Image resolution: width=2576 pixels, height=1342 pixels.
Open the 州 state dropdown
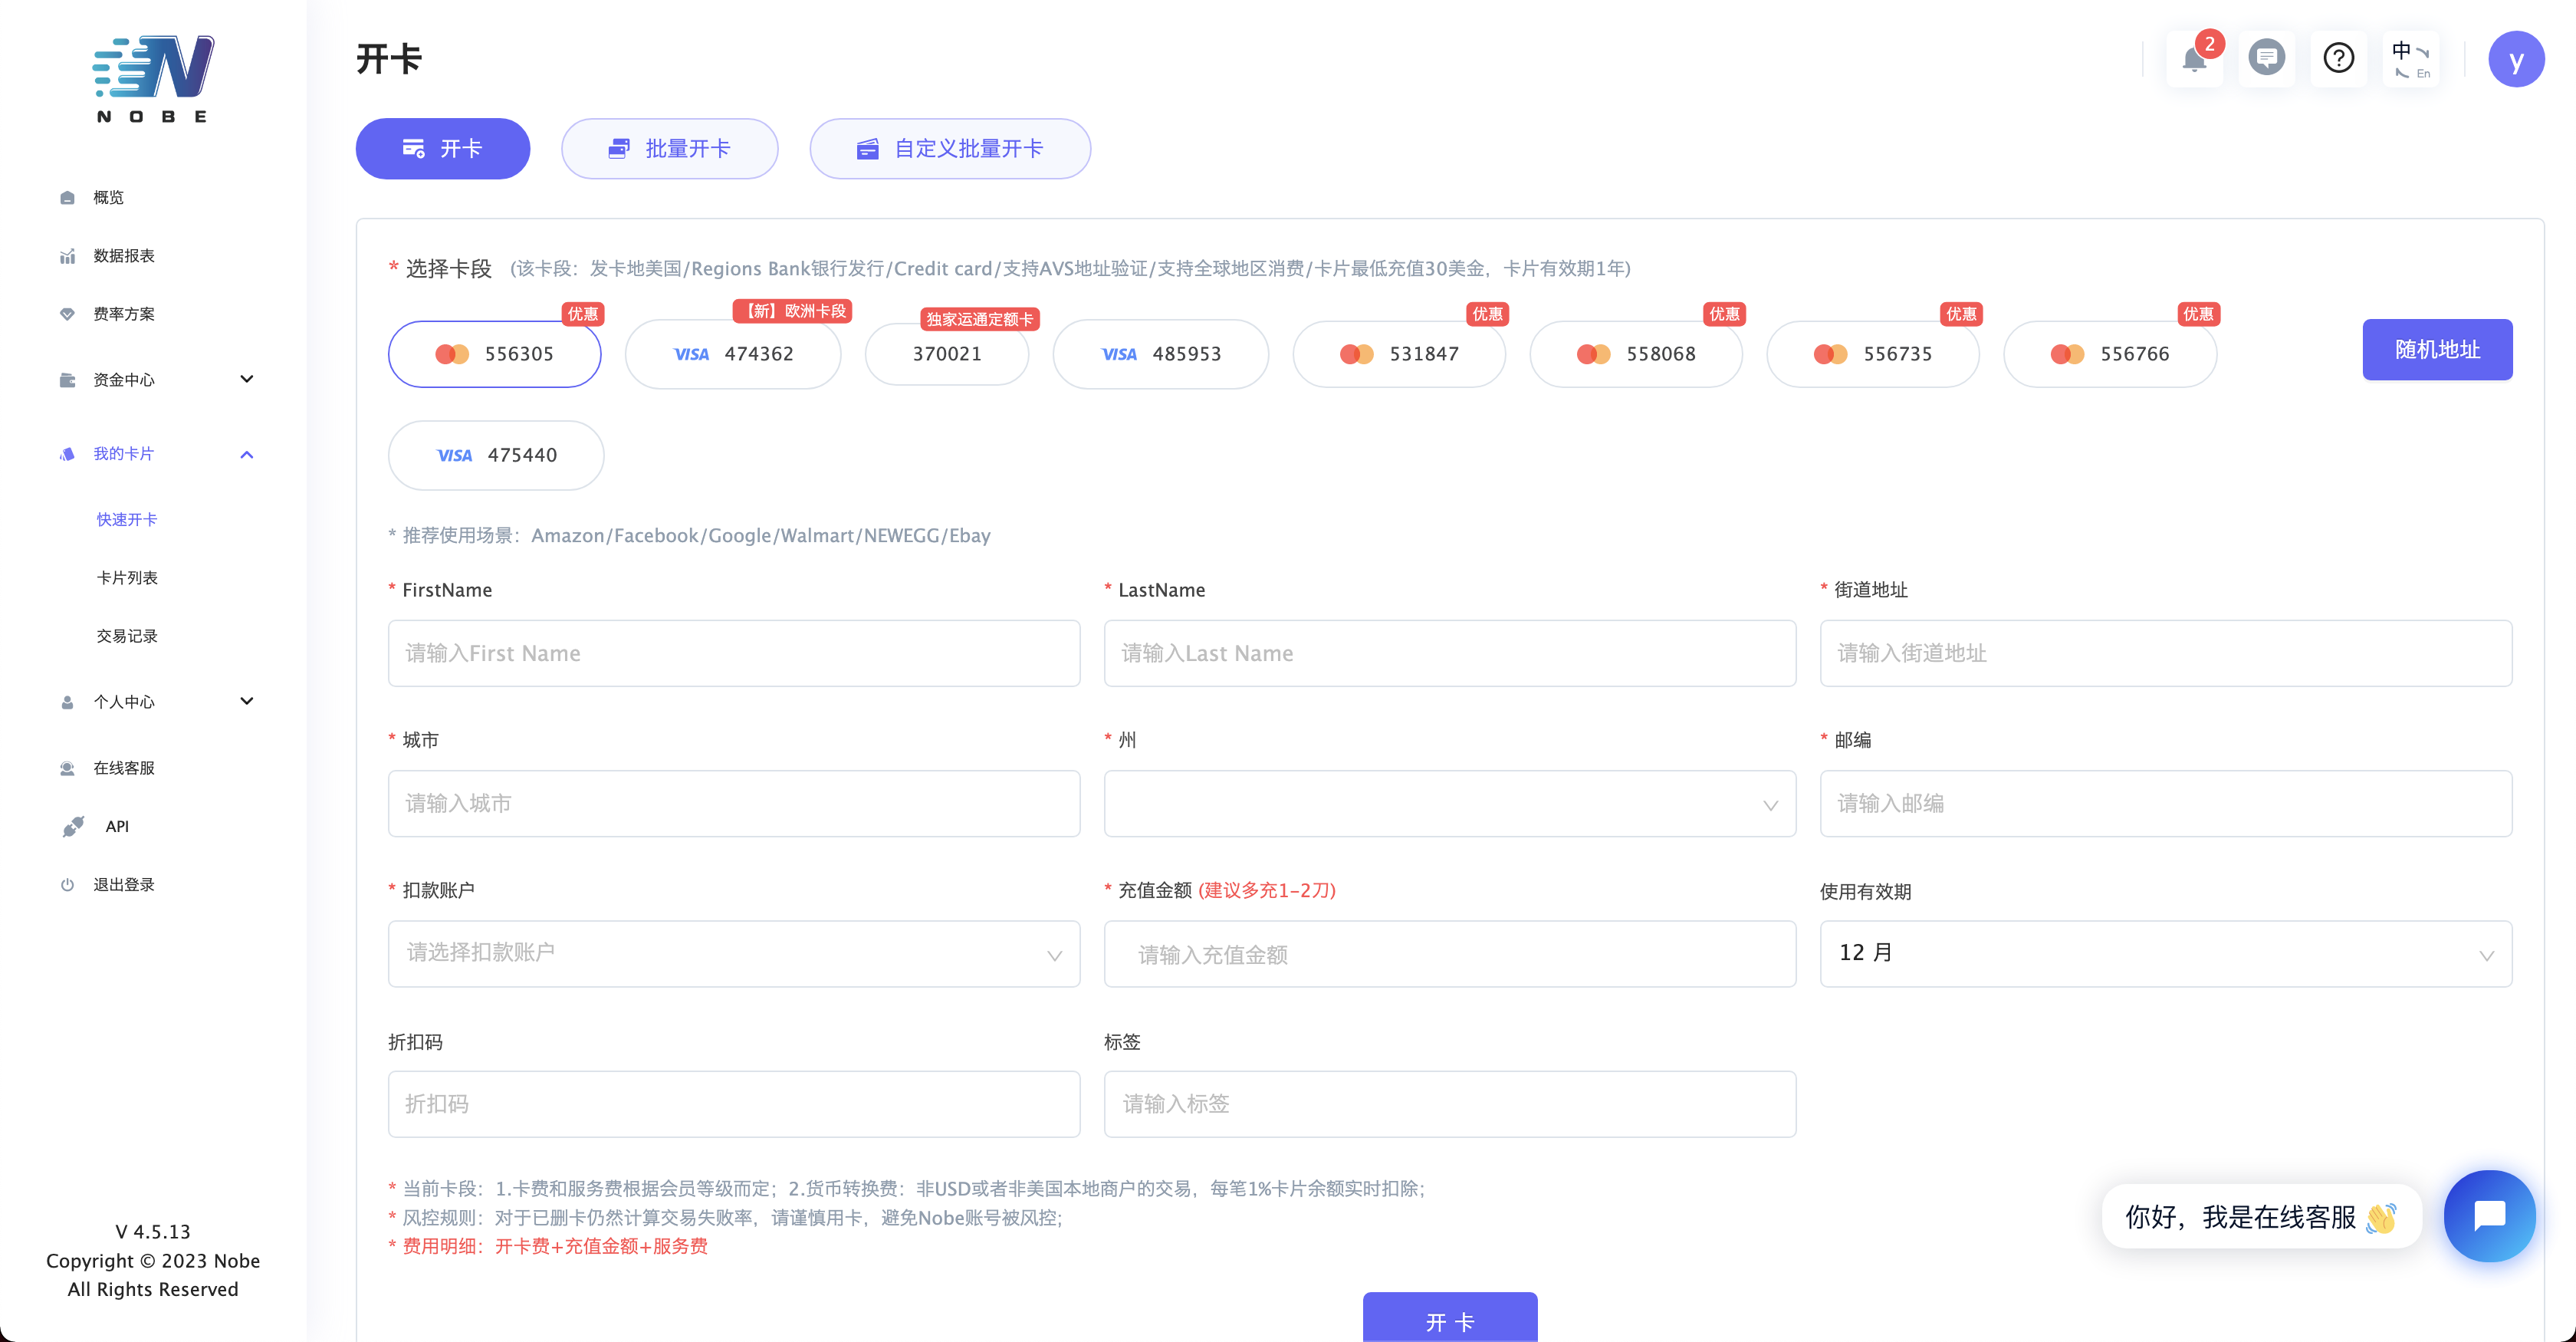(1449, 804)
